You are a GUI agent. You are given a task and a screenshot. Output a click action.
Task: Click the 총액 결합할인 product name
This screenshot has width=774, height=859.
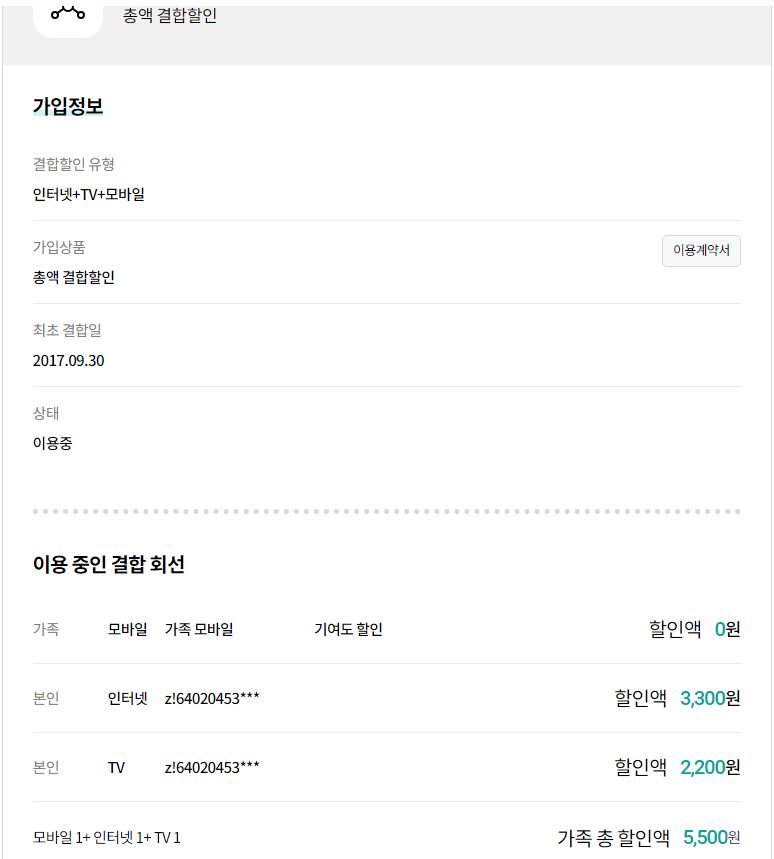(x=73, y=277)
